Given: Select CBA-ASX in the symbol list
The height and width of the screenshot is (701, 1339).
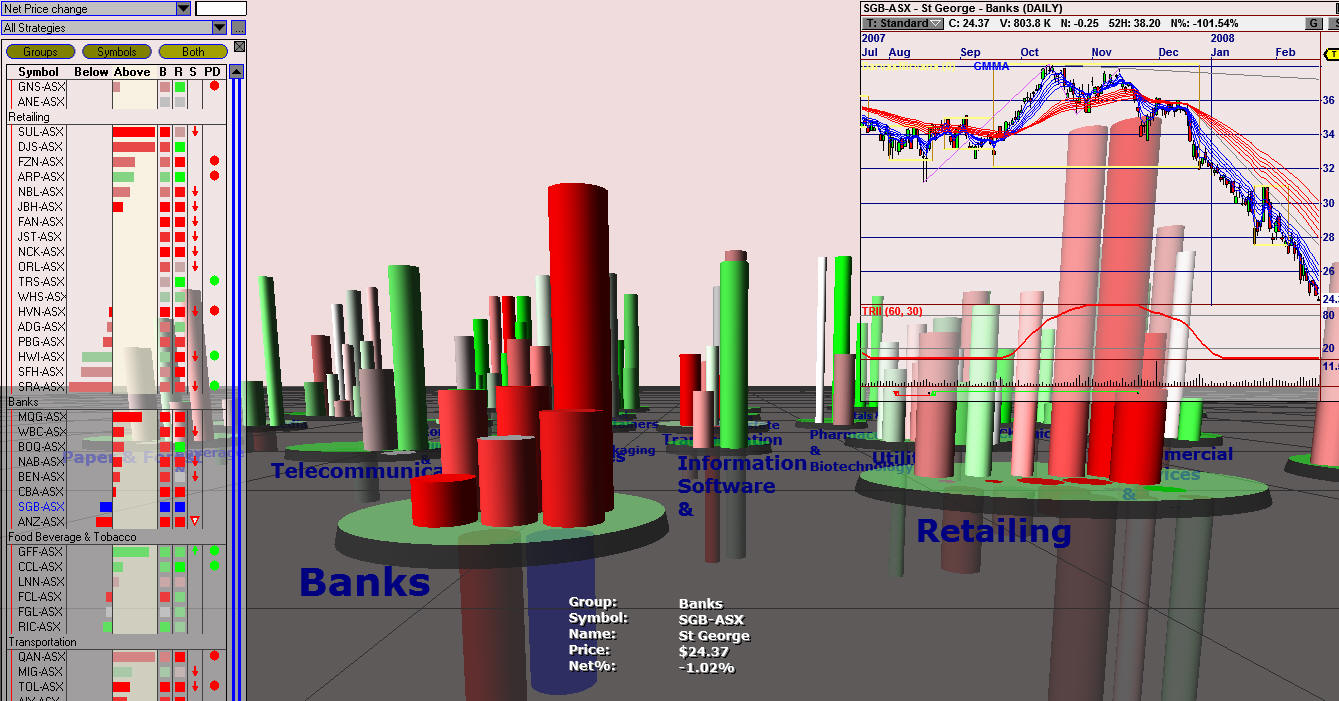Looking at the screenshot, I should [41, 492].
